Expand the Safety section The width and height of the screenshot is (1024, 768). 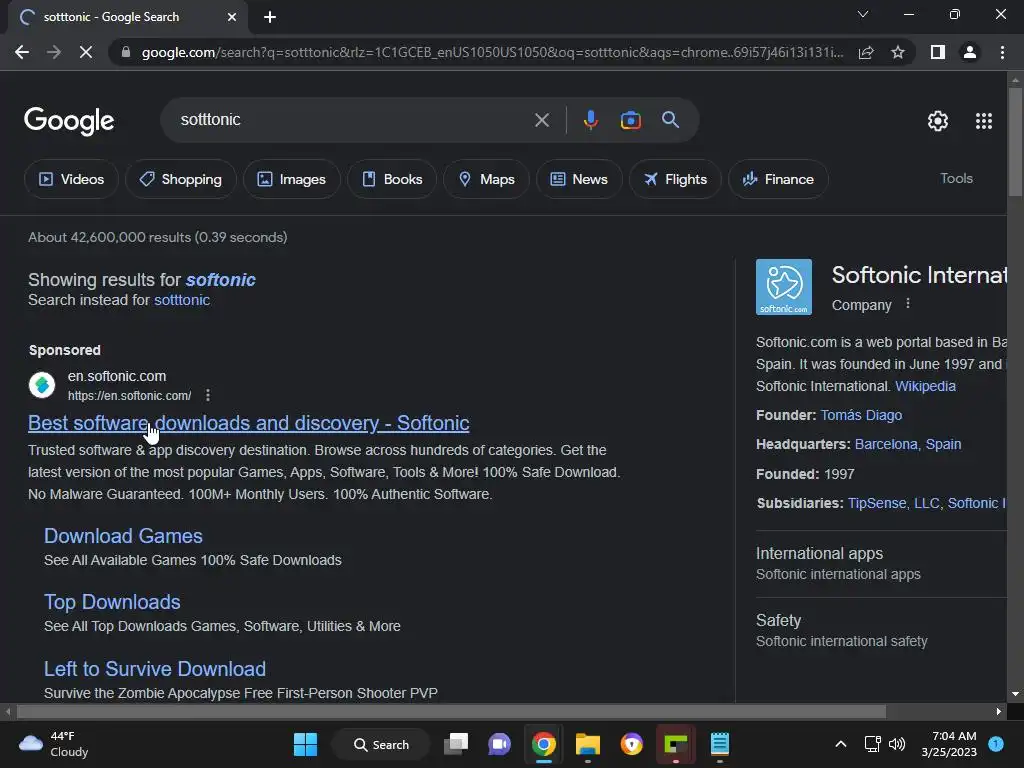point(881,631)
